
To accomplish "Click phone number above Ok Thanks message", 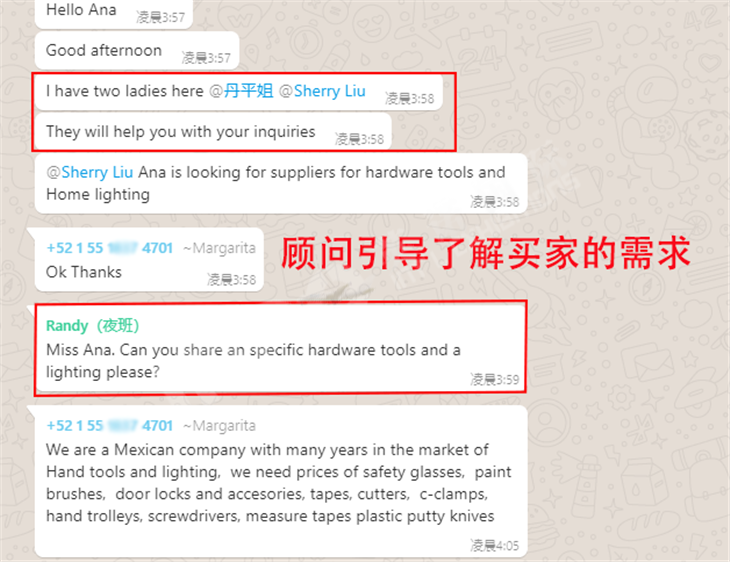I will pyautogui.click(x=110, y=248).
